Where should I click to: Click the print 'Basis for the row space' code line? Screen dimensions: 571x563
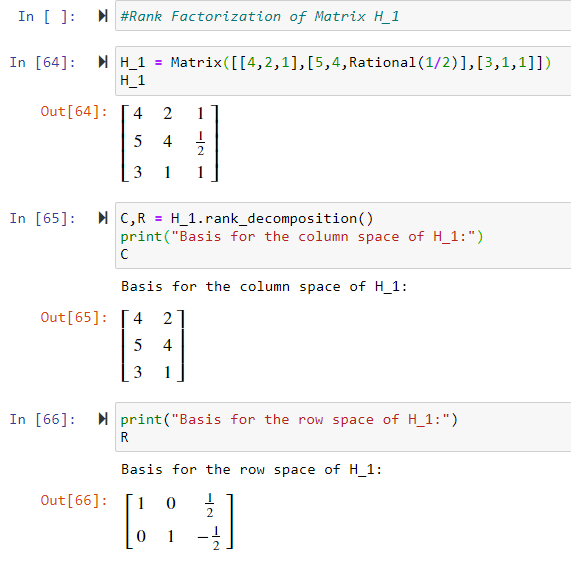[289, 420]
